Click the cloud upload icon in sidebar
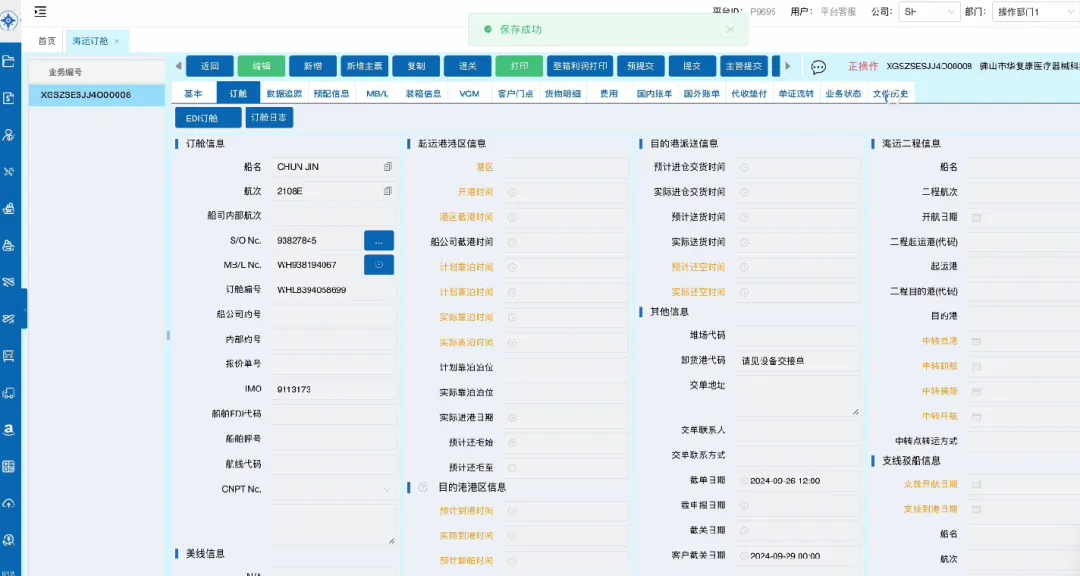Image resolution: width=1080 pixels, height=576 pixels. tap(9, 503)
